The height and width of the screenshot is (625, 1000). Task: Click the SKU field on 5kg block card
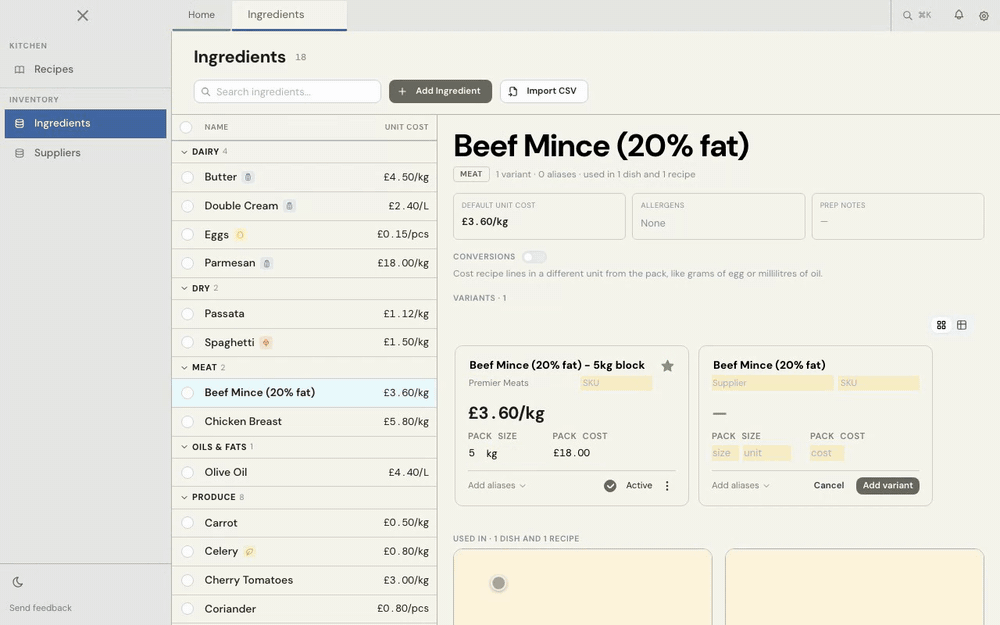(x=616, y=383)
